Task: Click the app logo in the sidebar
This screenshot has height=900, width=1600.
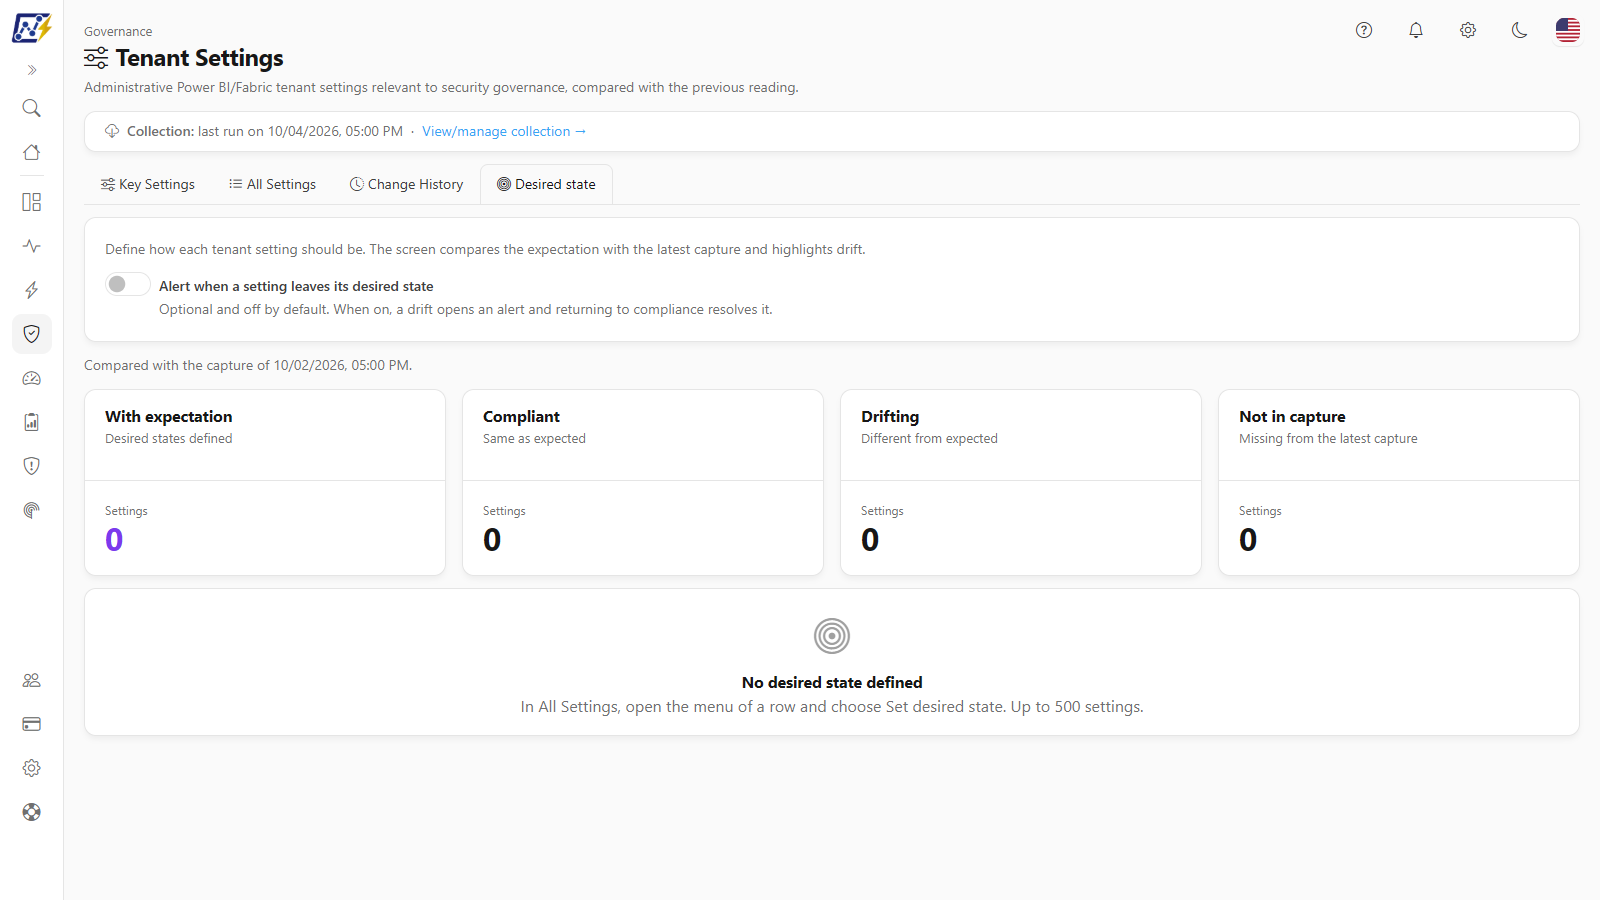Action: 32,28
